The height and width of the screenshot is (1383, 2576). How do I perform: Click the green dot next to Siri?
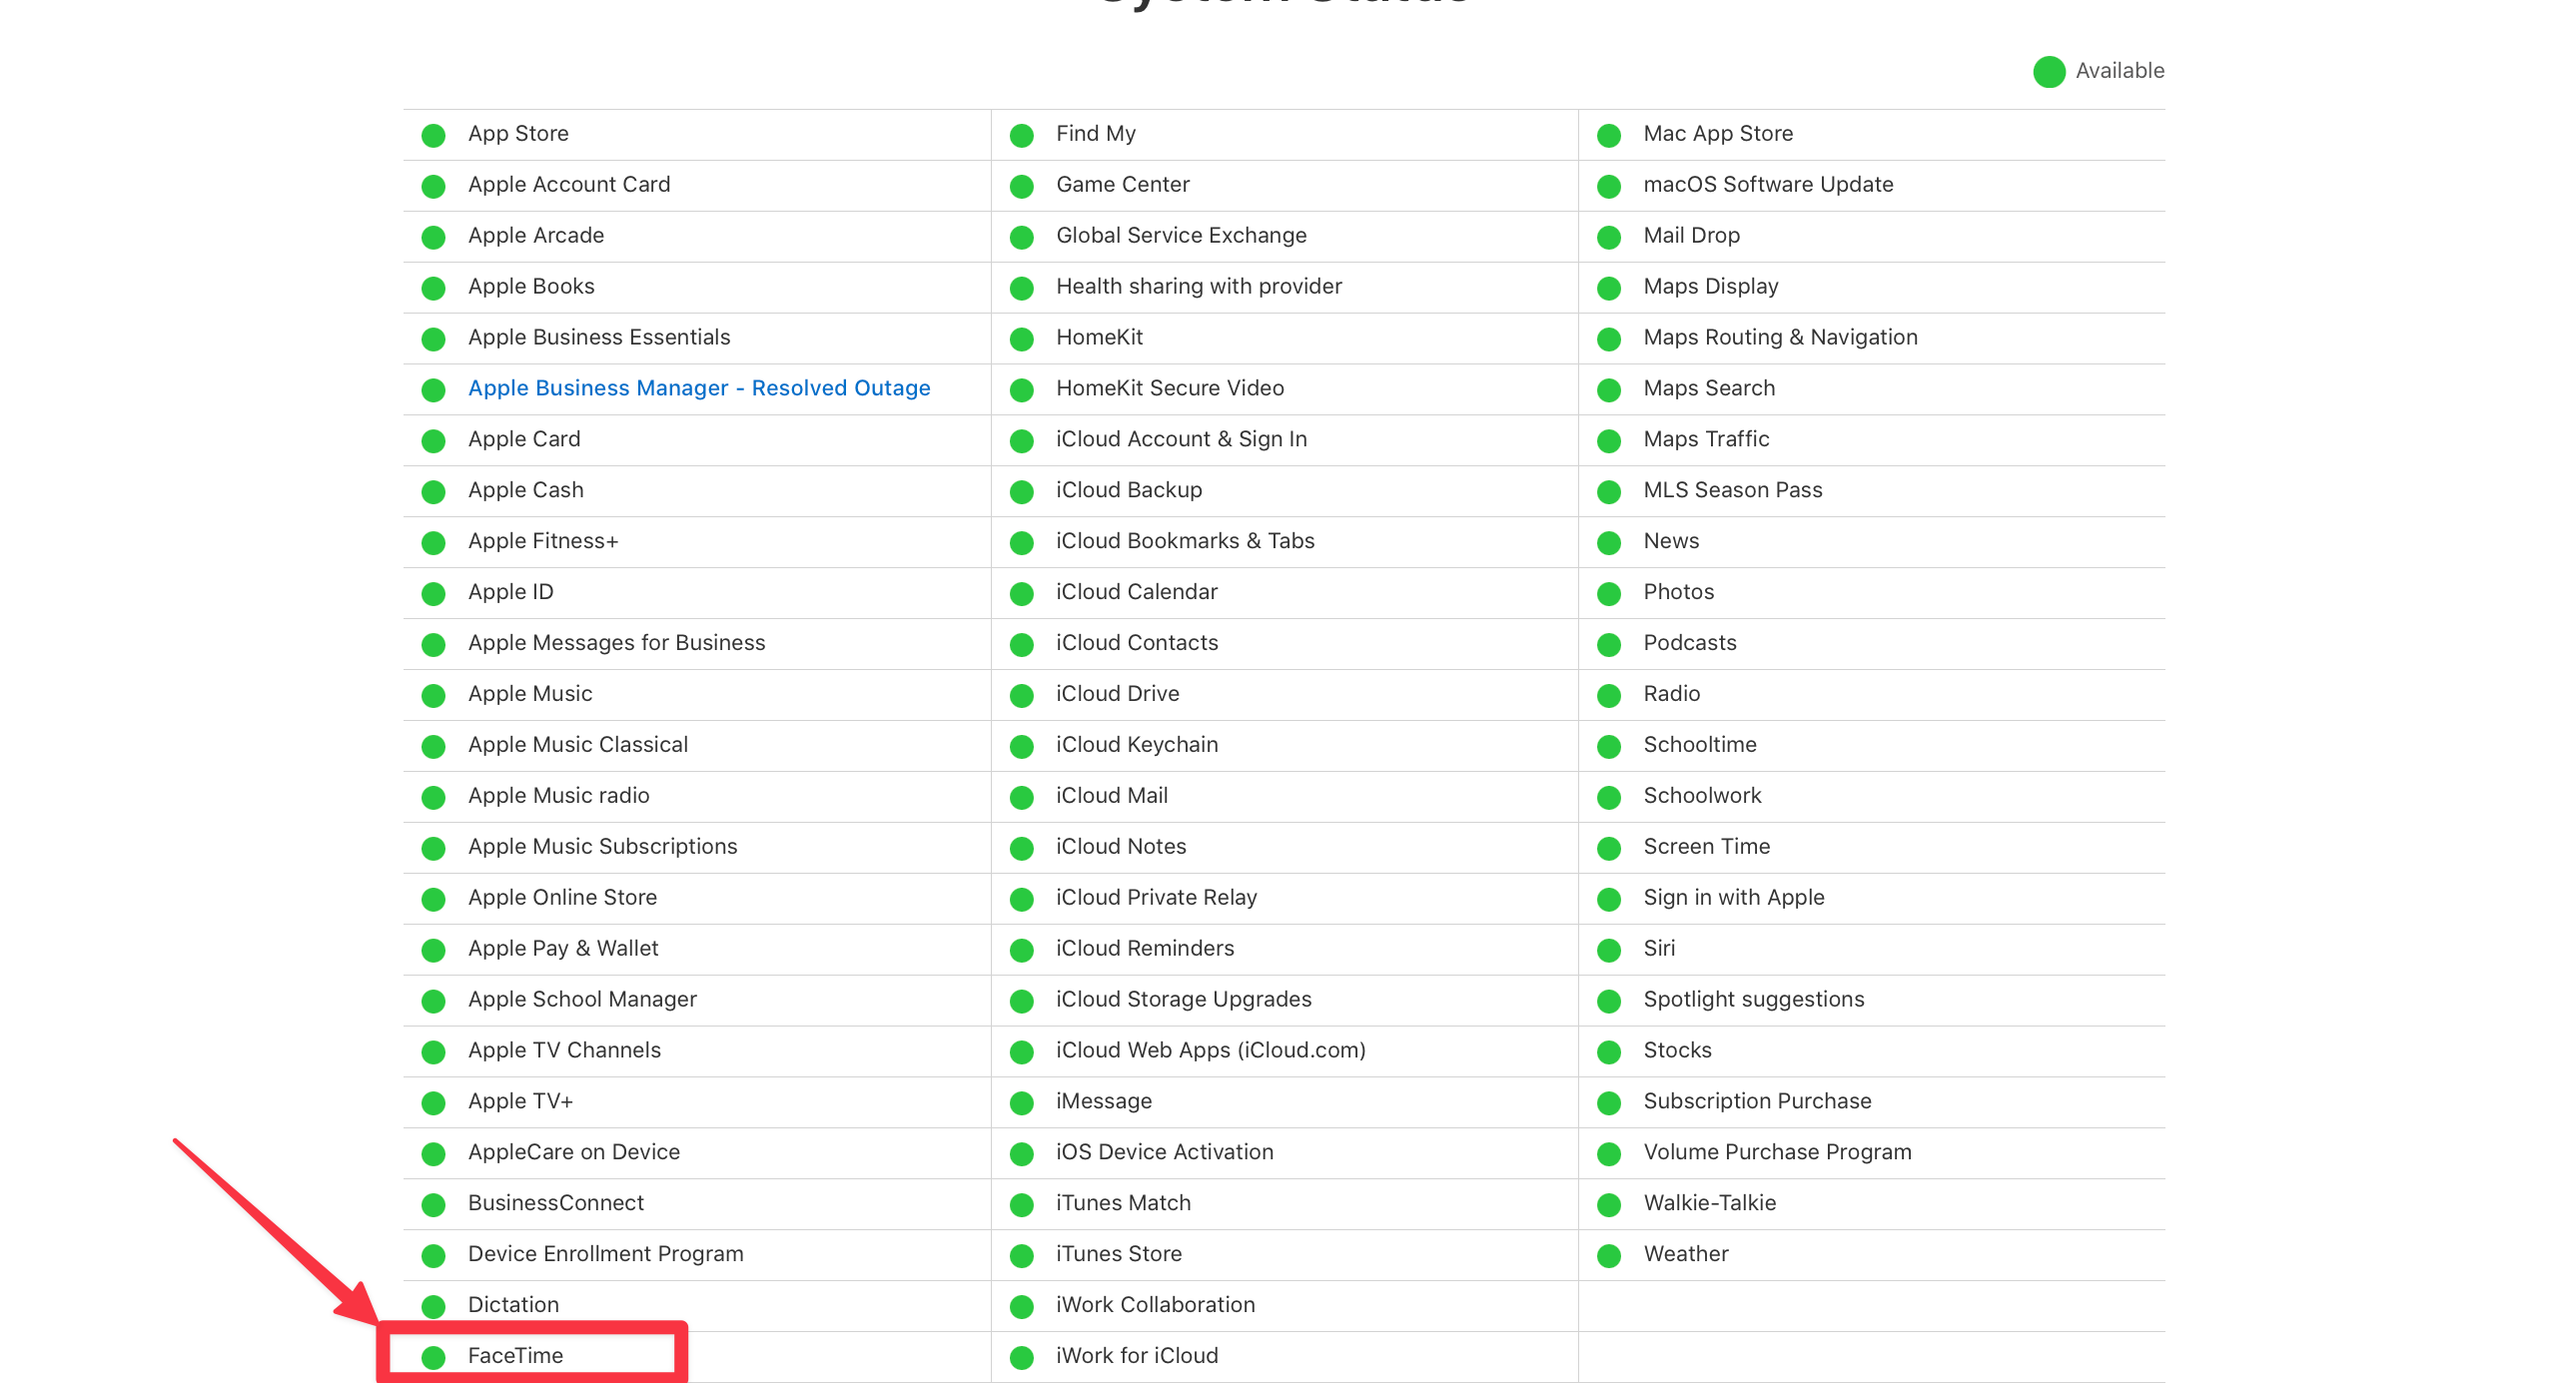(1609, 950)
